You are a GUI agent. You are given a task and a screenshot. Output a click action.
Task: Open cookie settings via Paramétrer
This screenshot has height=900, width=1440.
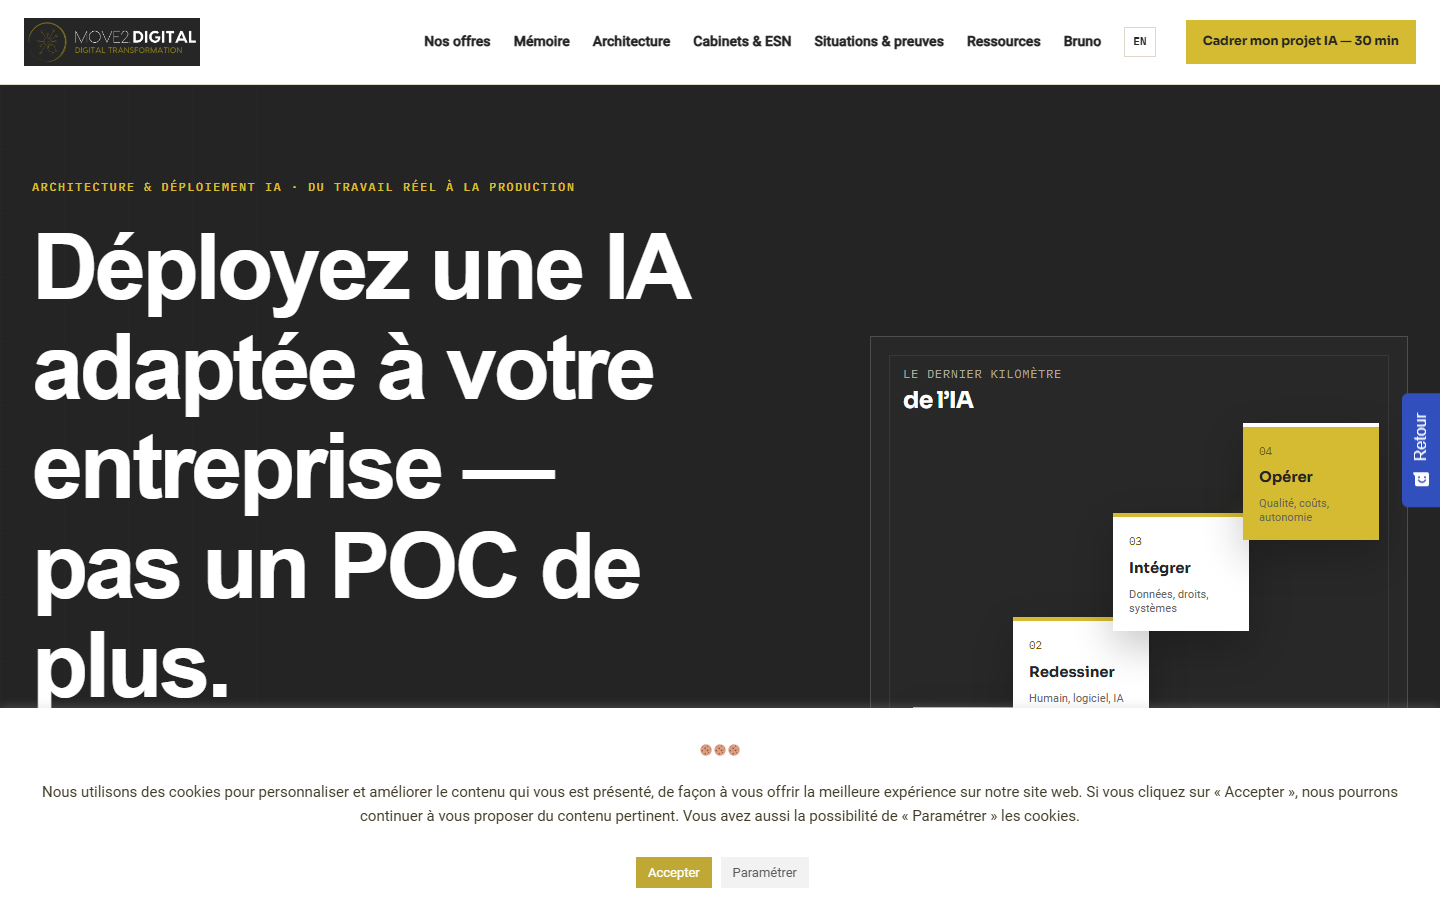[764, 872]
